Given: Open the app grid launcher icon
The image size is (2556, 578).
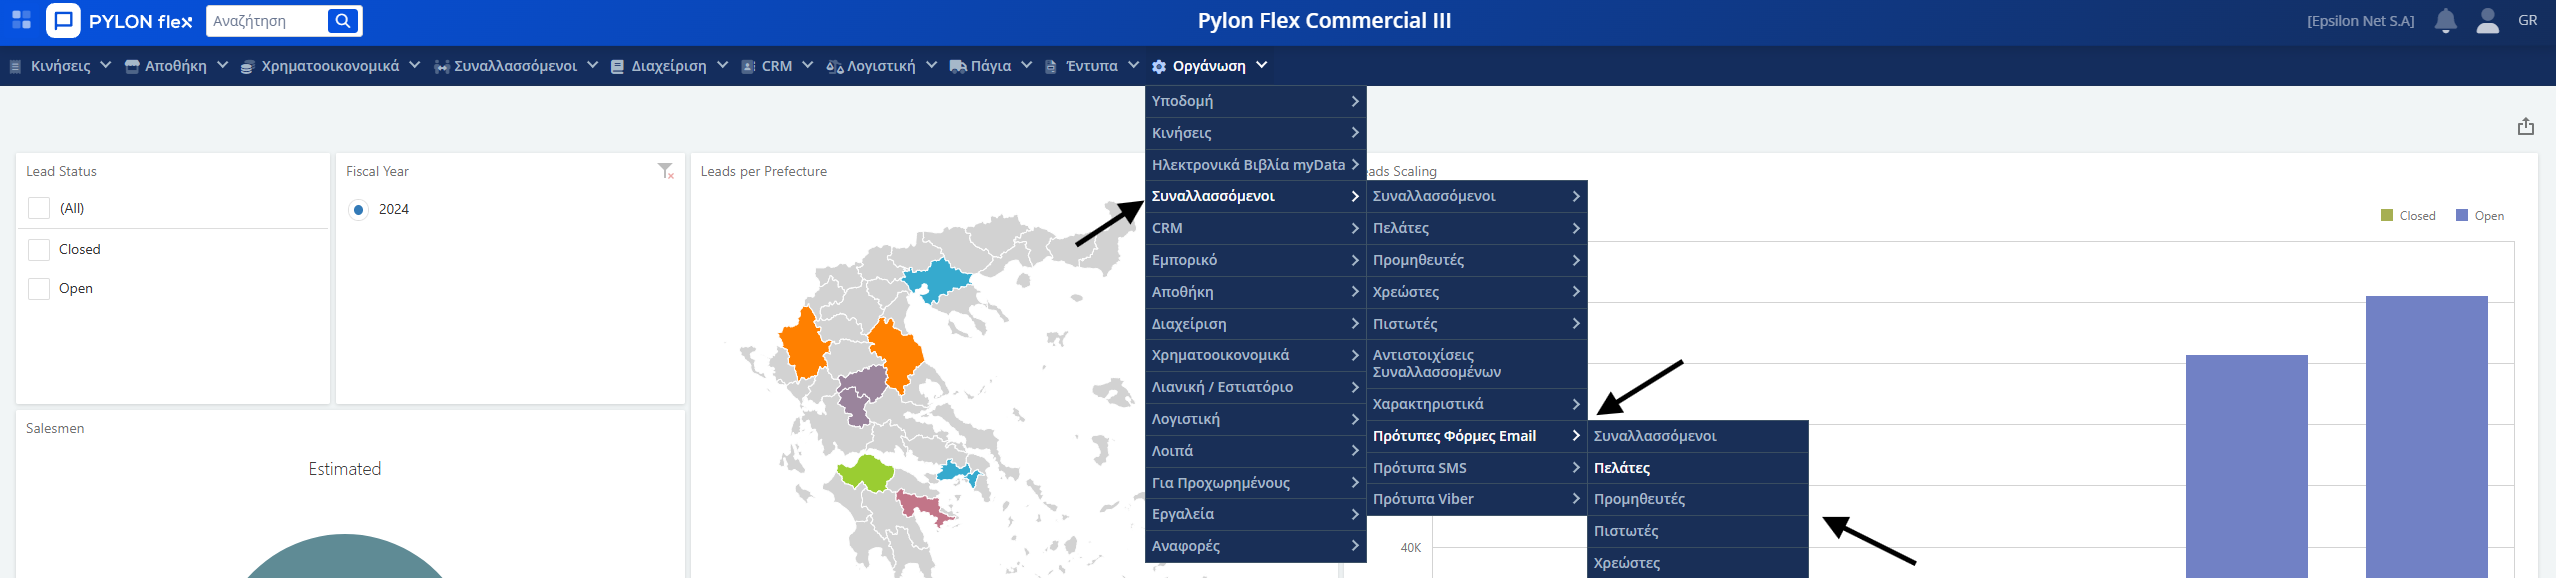Looking at the screenshot, I should (21, 20).
